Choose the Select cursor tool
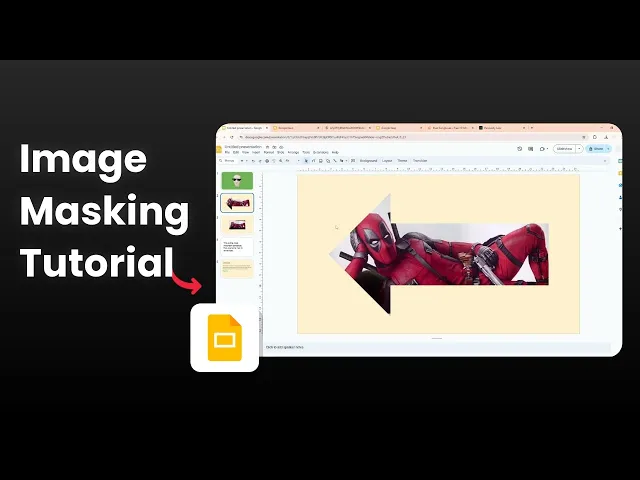This screenshot has width=640, height=480. 306,161
